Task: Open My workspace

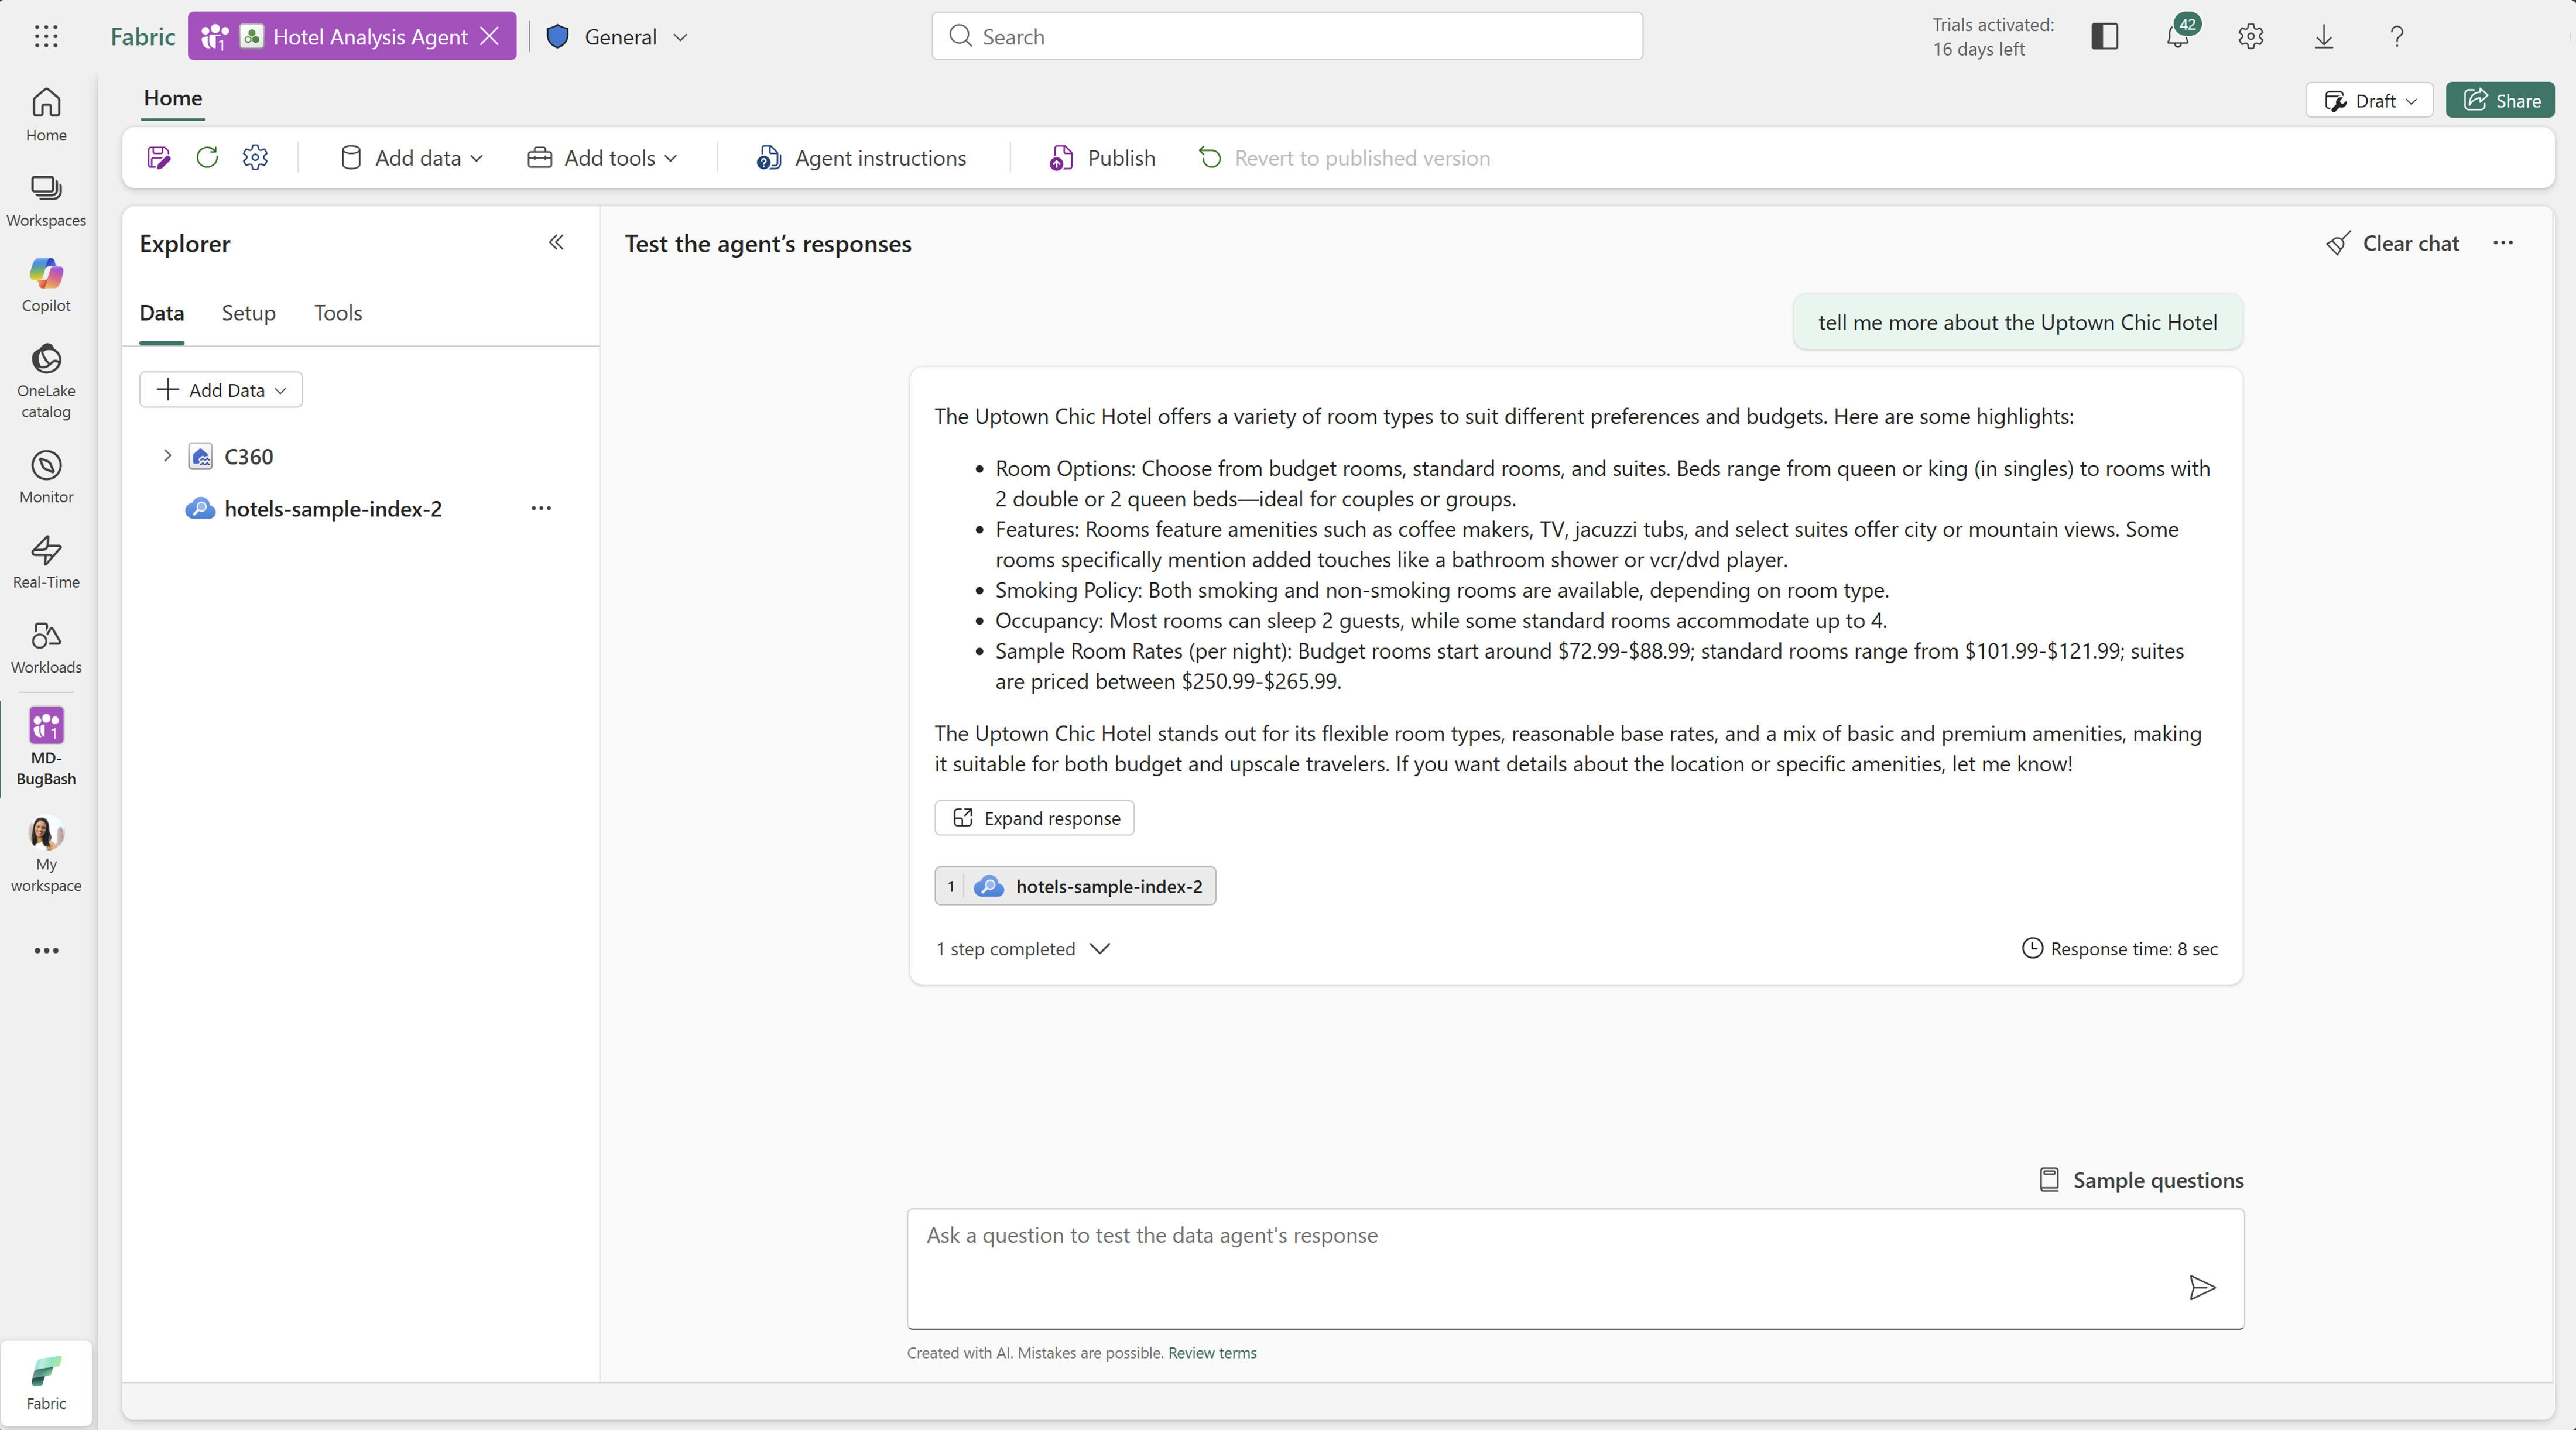Action: [46, 853]
